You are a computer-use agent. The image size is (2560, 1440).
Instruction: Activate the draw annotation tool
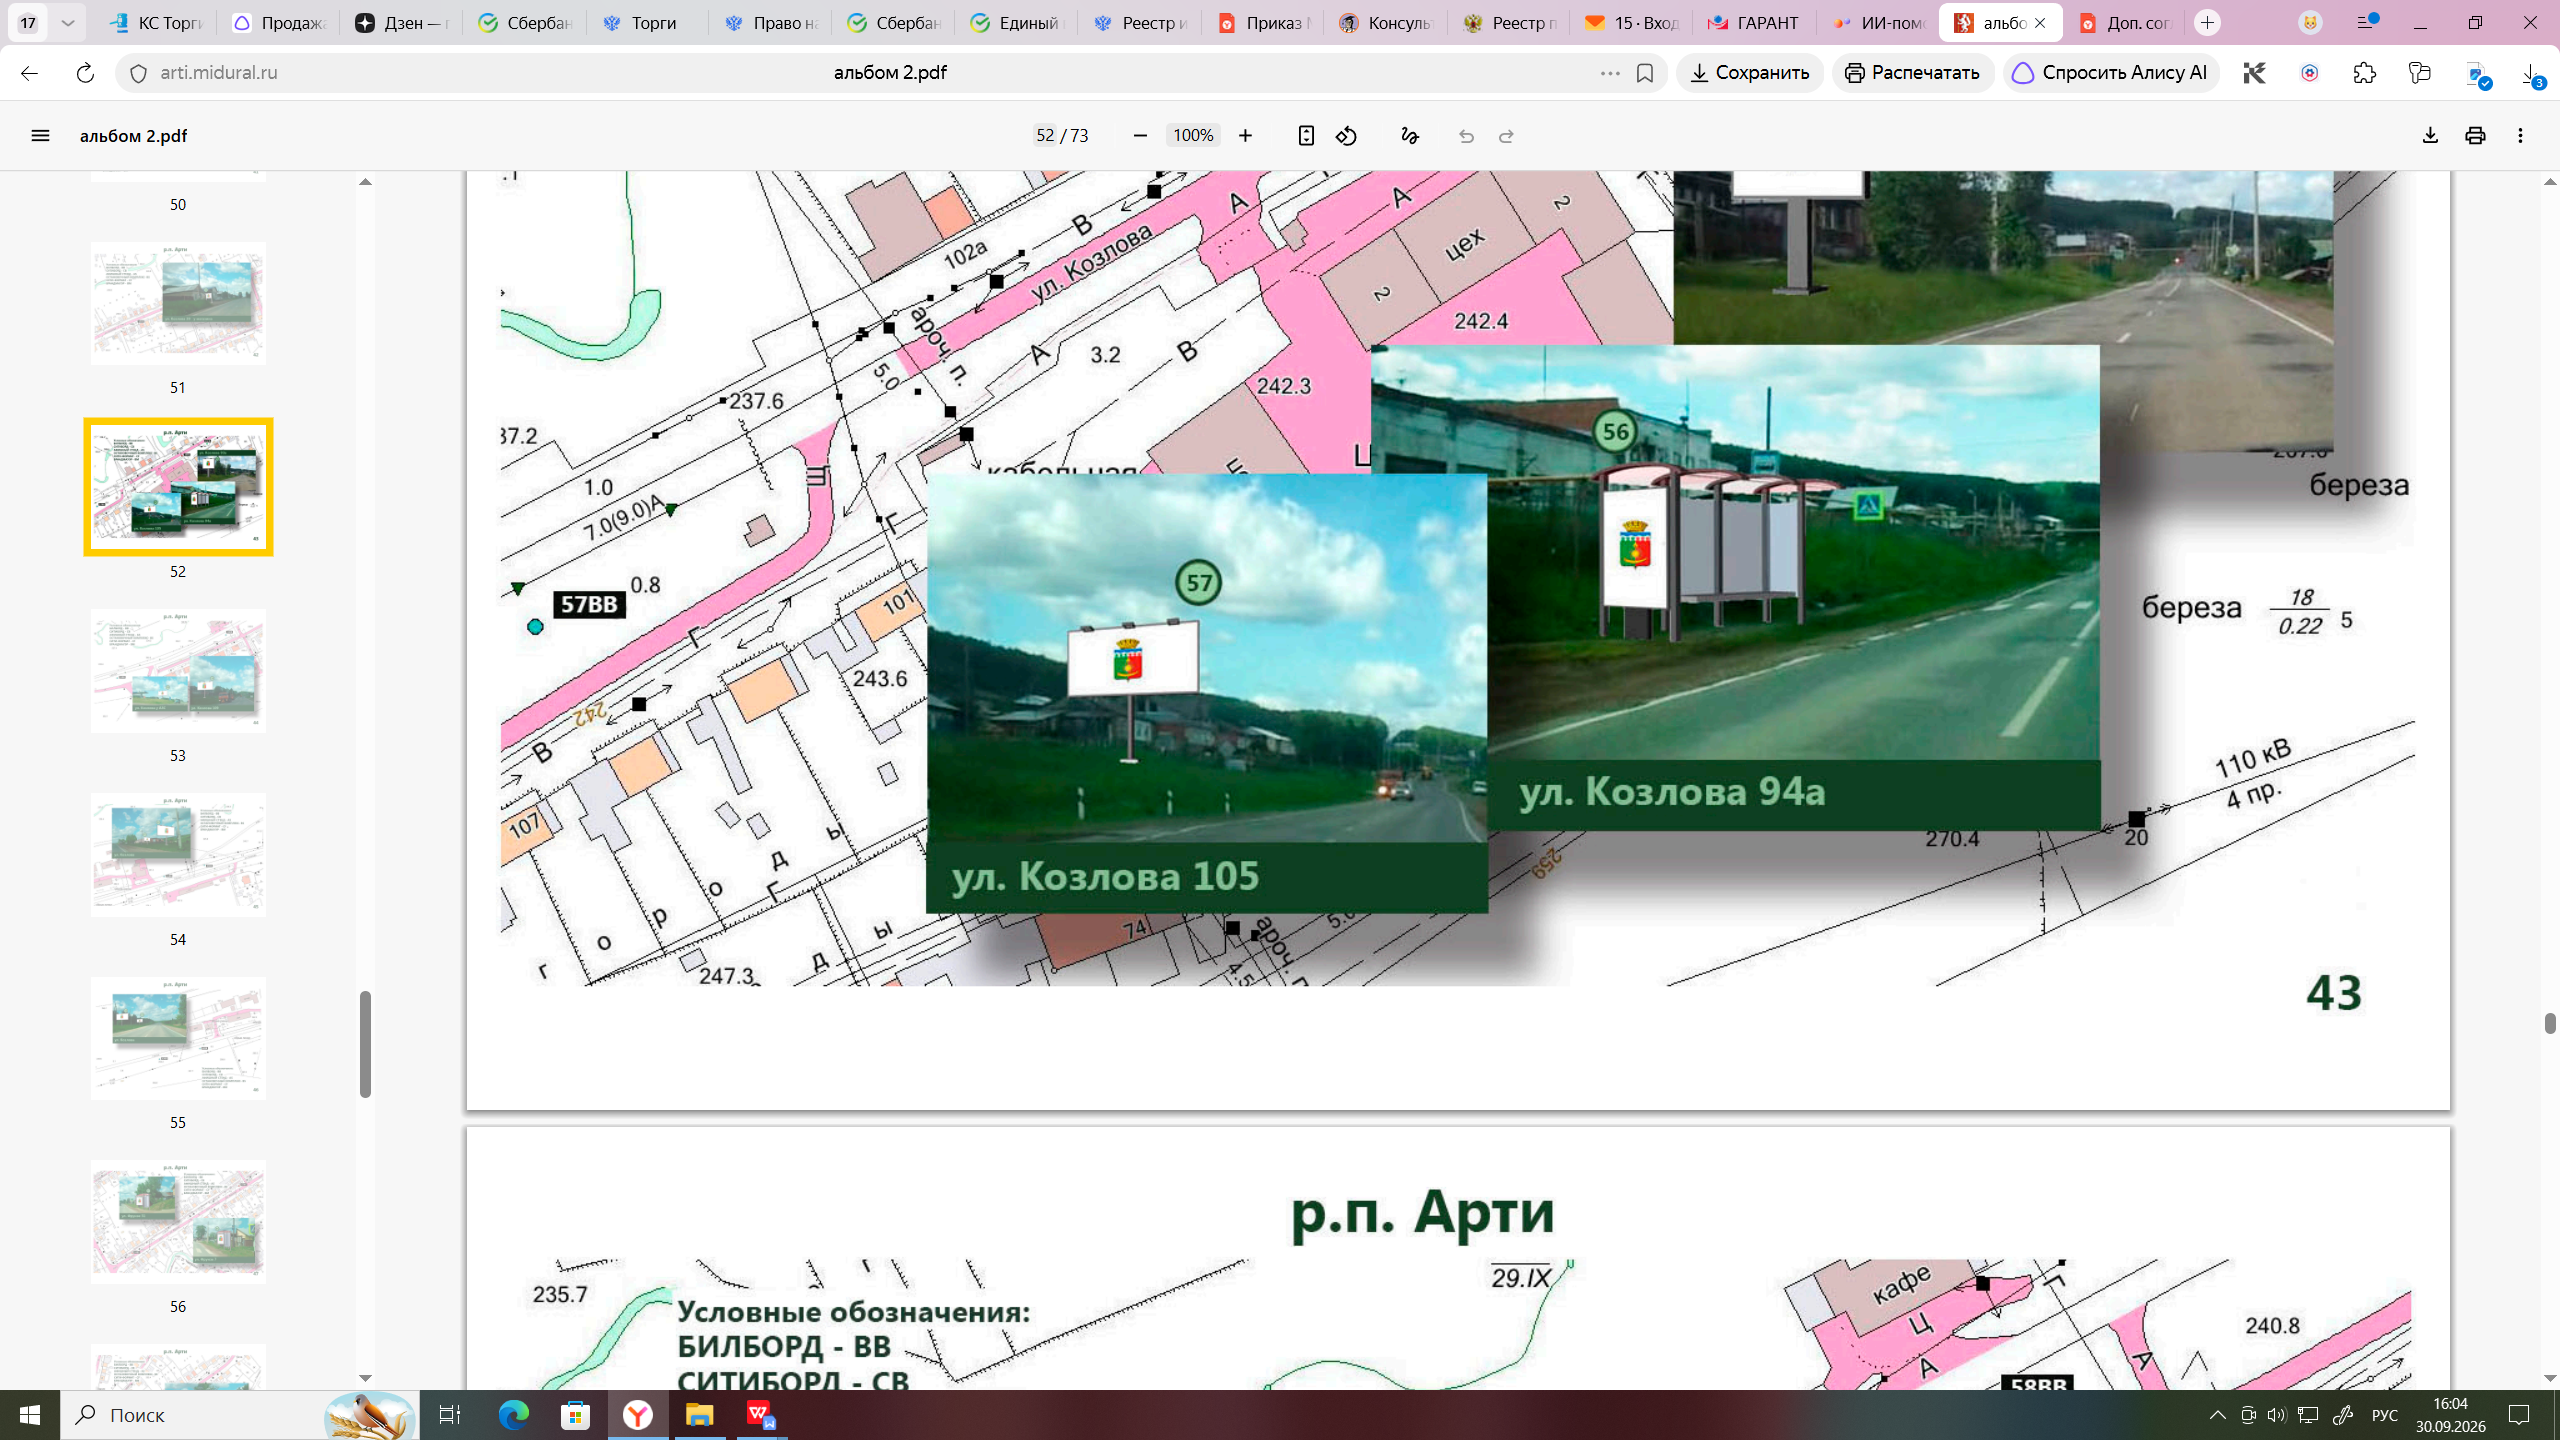[x=1410, y=136]
